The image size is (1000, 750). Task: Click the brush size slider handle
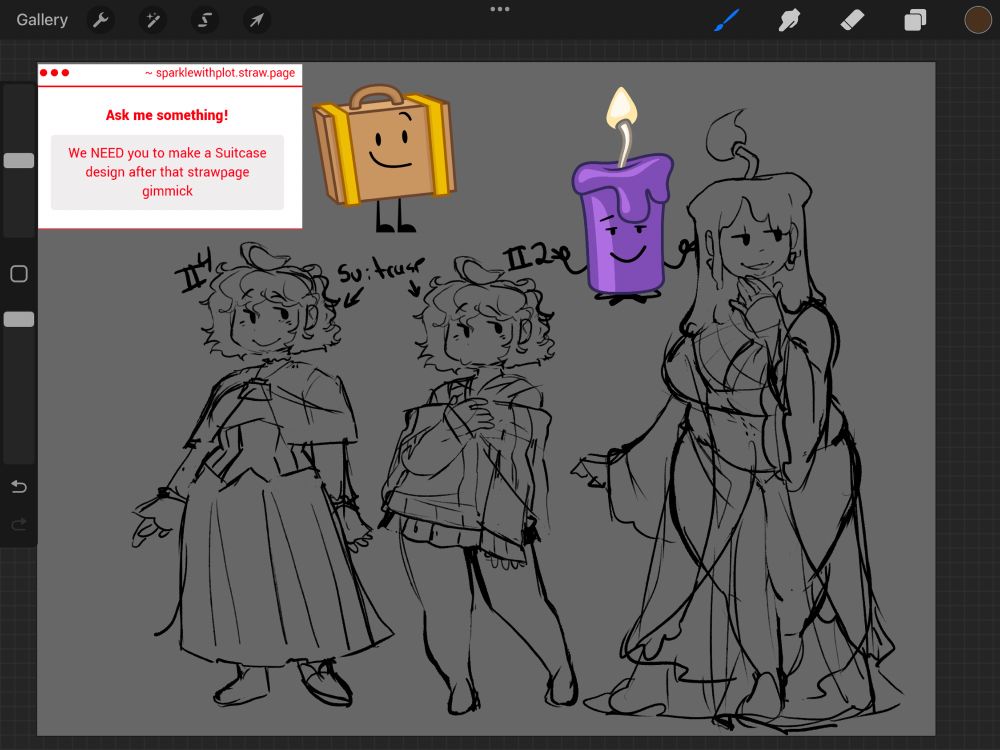(x=19, y=161)
